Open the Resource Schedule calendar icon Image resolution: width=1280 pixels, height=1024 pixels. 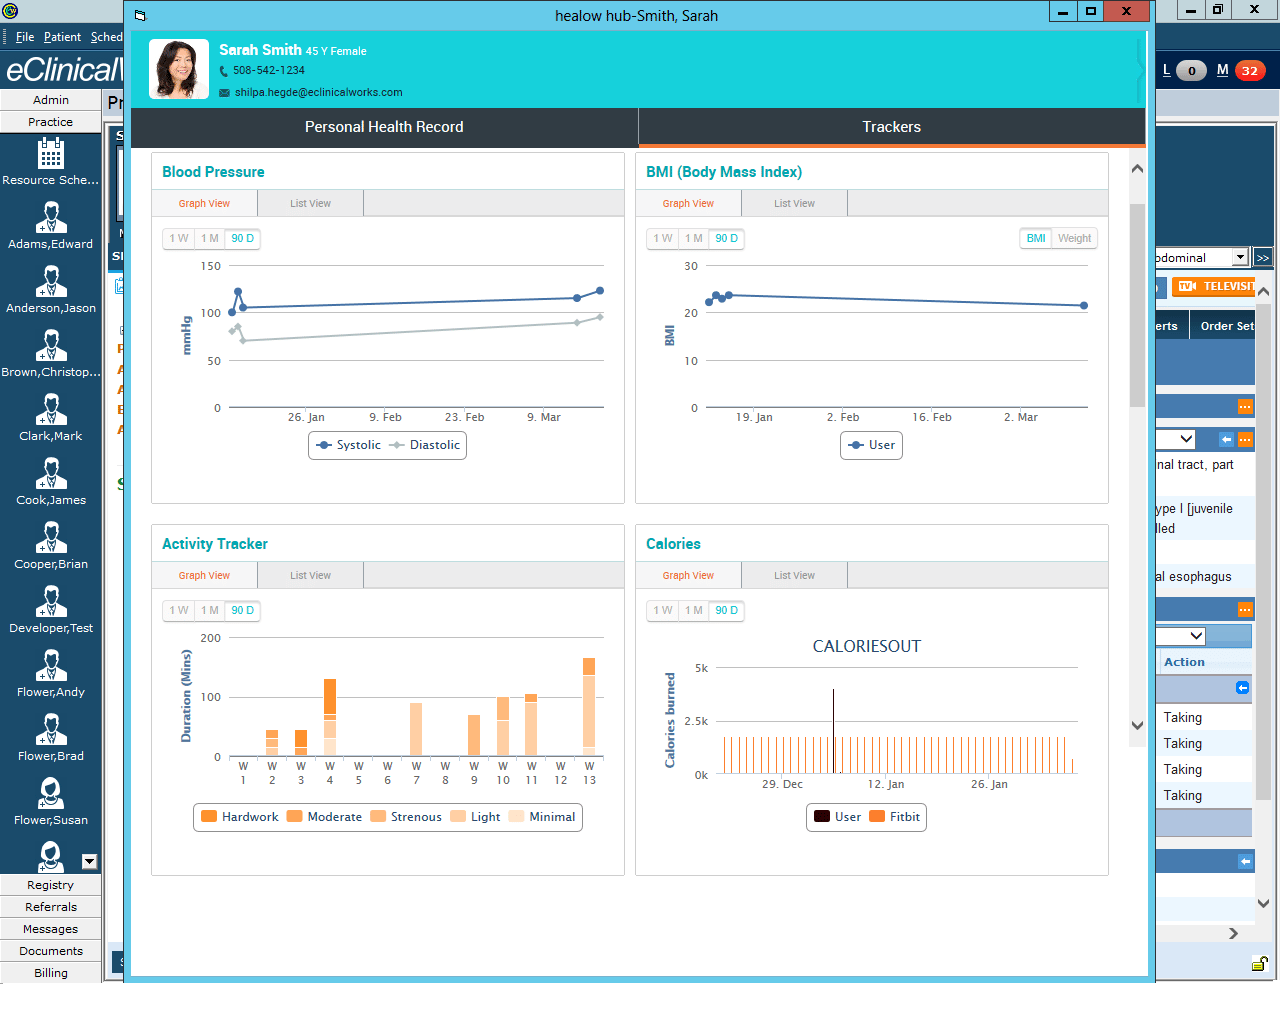[x=50, y=154]
